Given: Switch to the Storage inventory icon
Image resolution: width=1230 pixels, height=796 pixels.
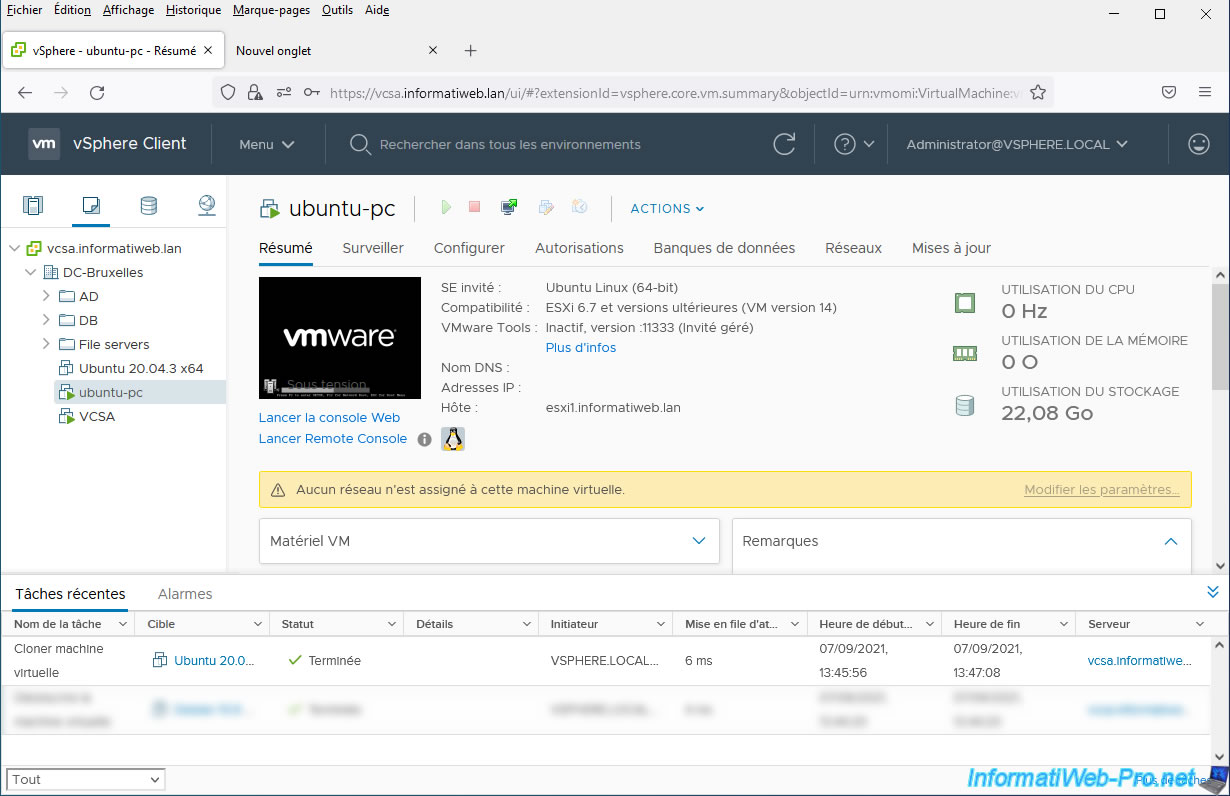Looking at the screenshot, I should [x=148, y=206].
